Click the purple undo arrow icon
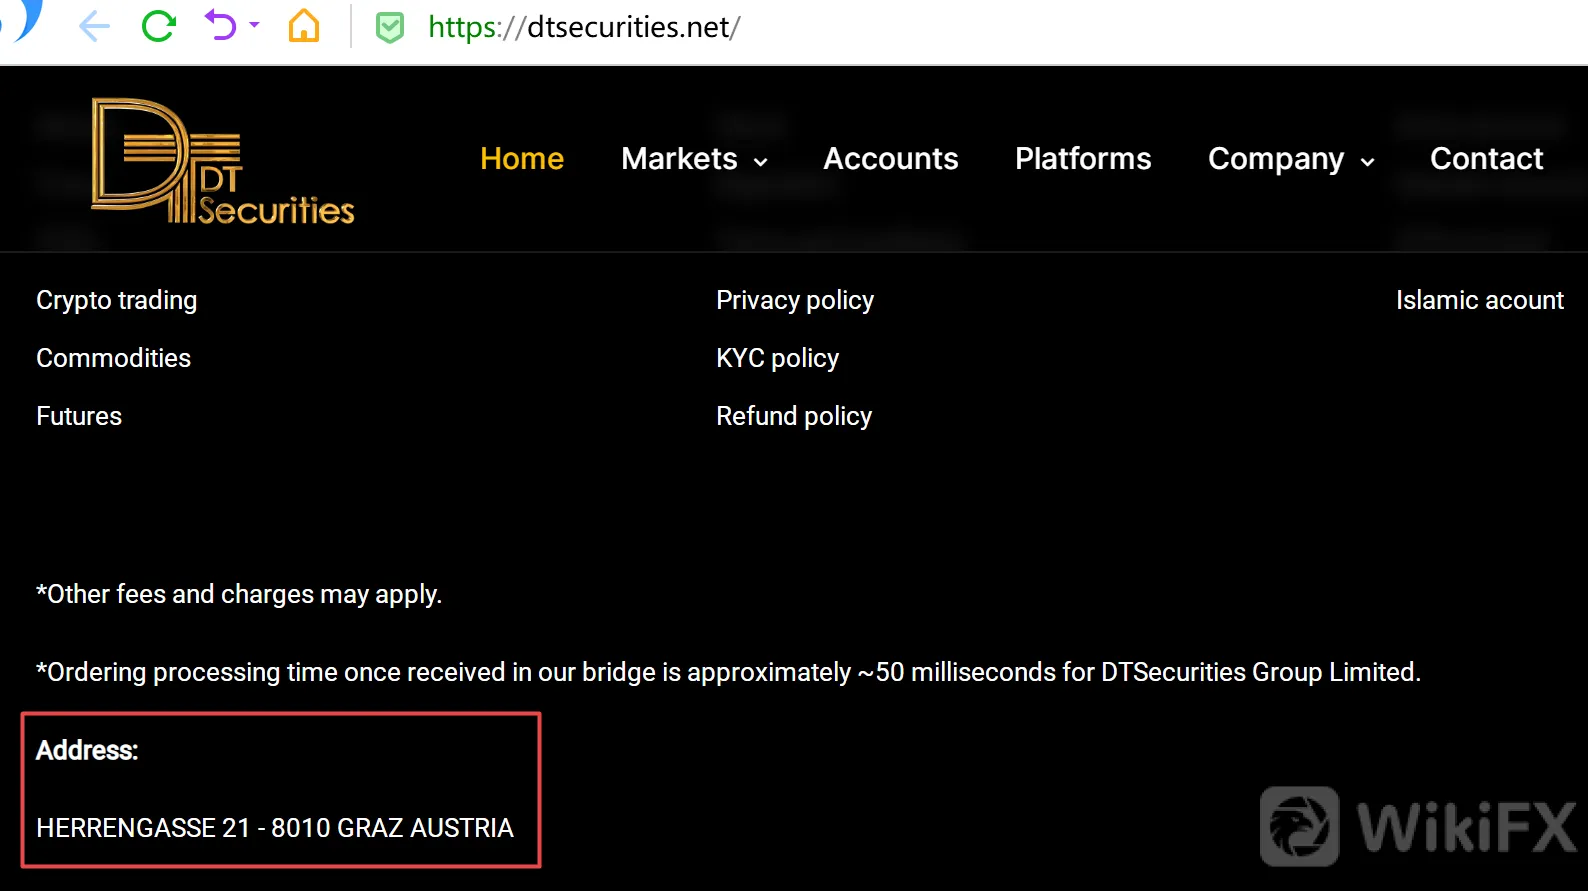 220,25
